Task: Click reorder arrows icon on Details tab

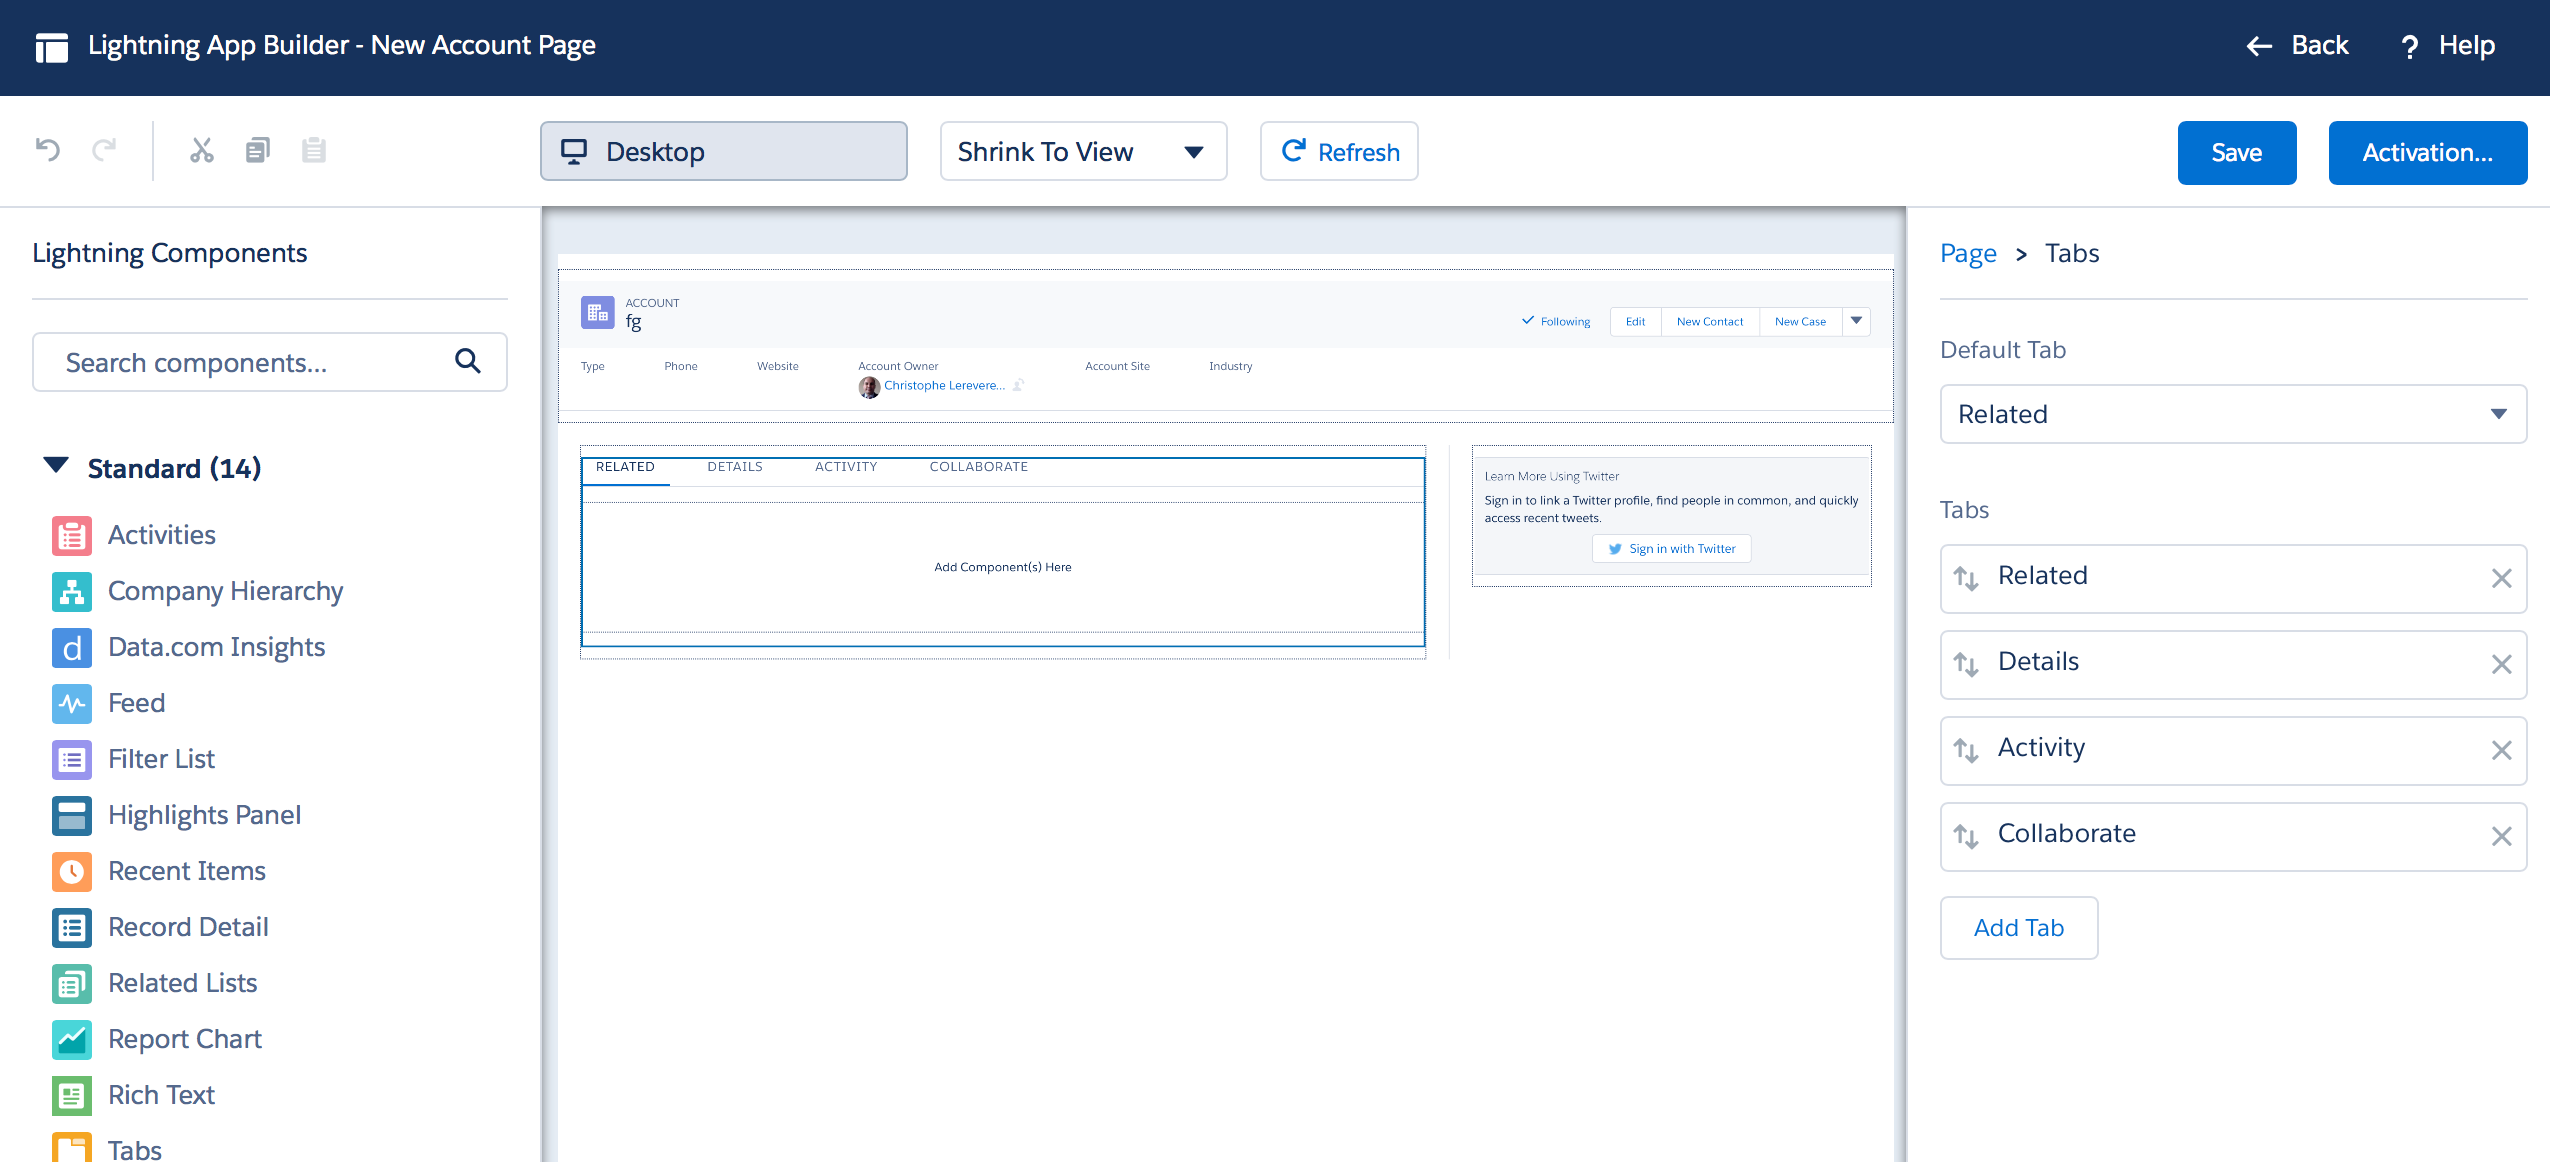Action: 1966,664
